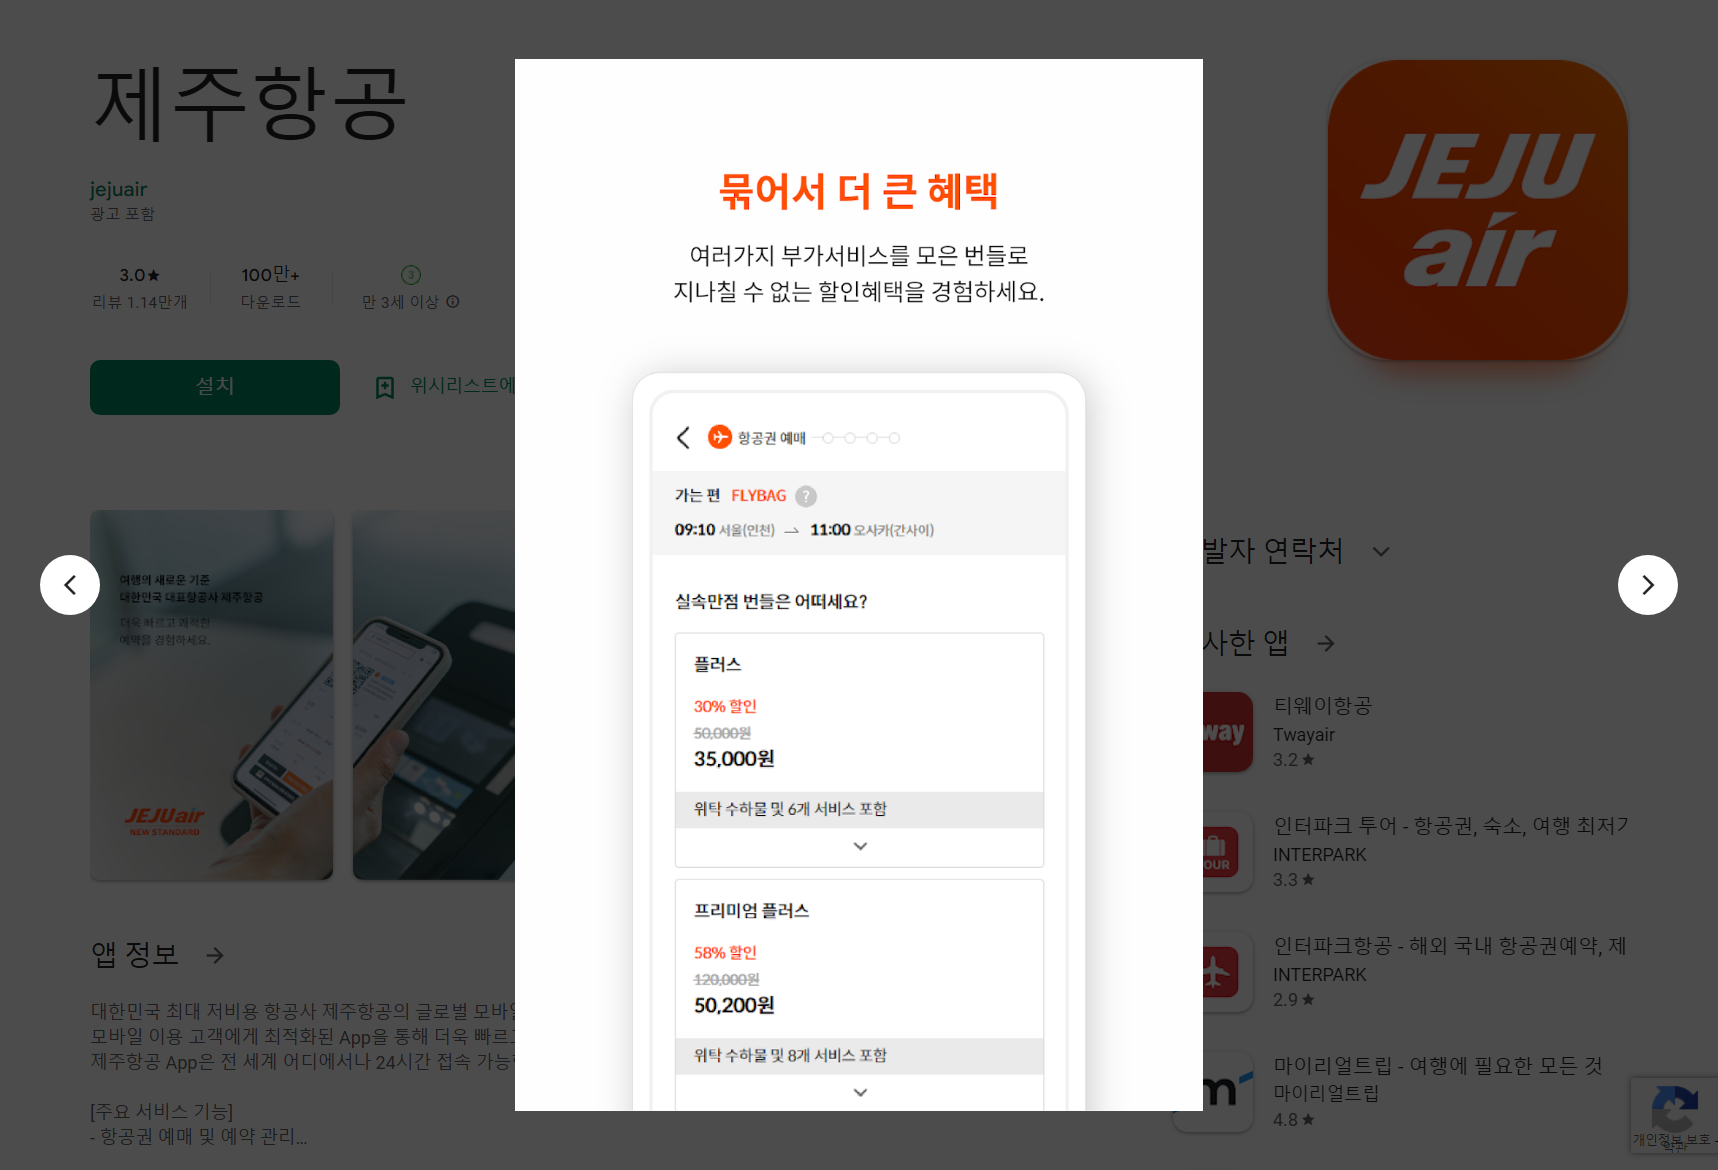Open the arrow next to 사한 앱 heading
This screenshot has width=1718, height=1170.
tap(1326, 643)
